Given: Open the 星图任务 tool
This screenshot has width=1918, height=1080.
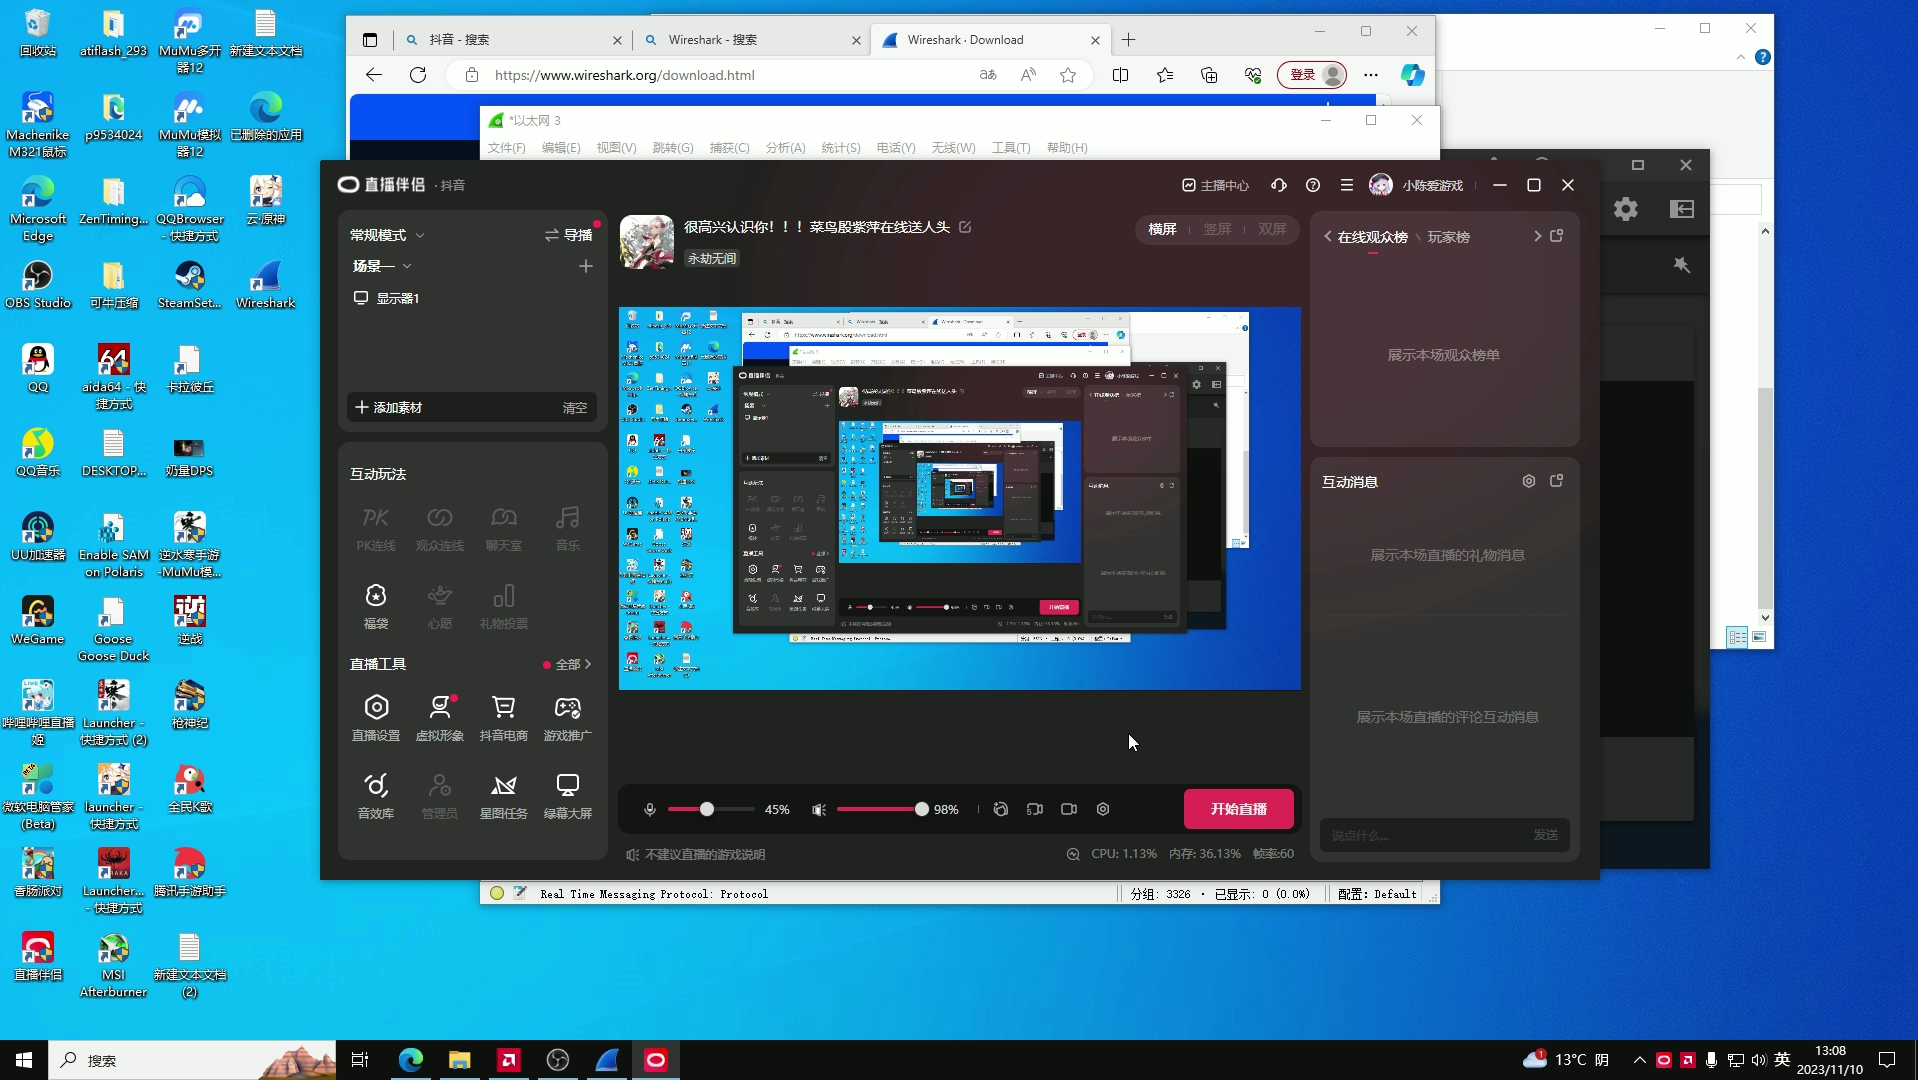Looking at the screenshot, I should pyautogui.click(x=503, y=795).
